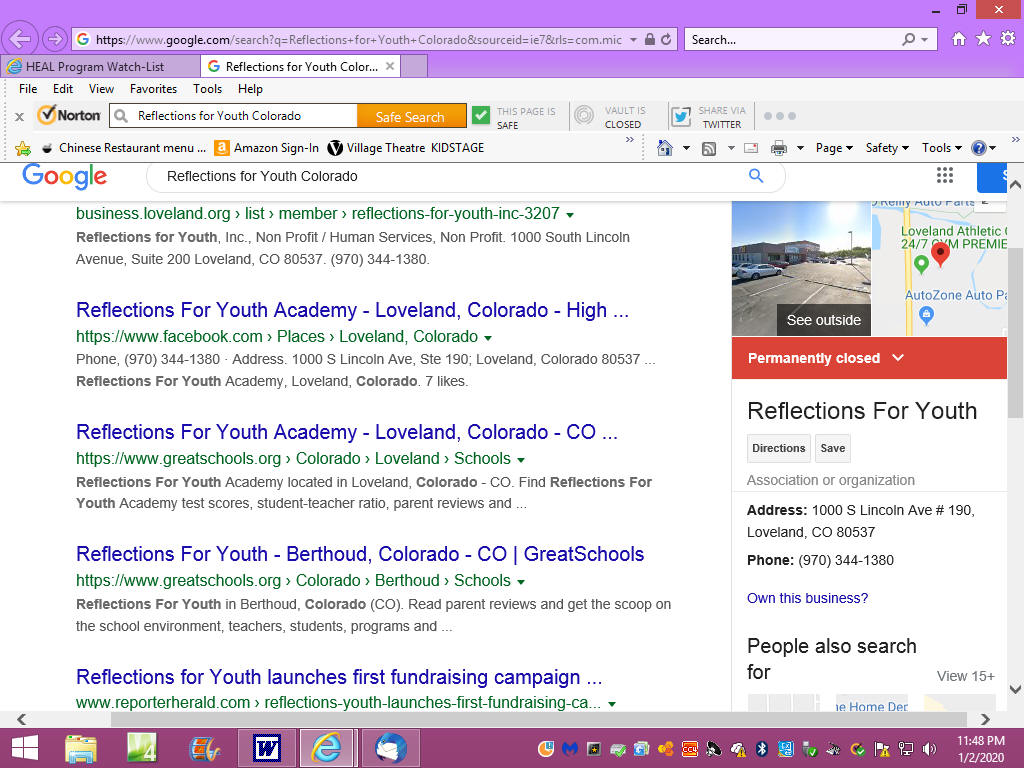Screen dimensions: 1024x768
Task: Open the Favorites menu
Action: [x=153, y=89]
